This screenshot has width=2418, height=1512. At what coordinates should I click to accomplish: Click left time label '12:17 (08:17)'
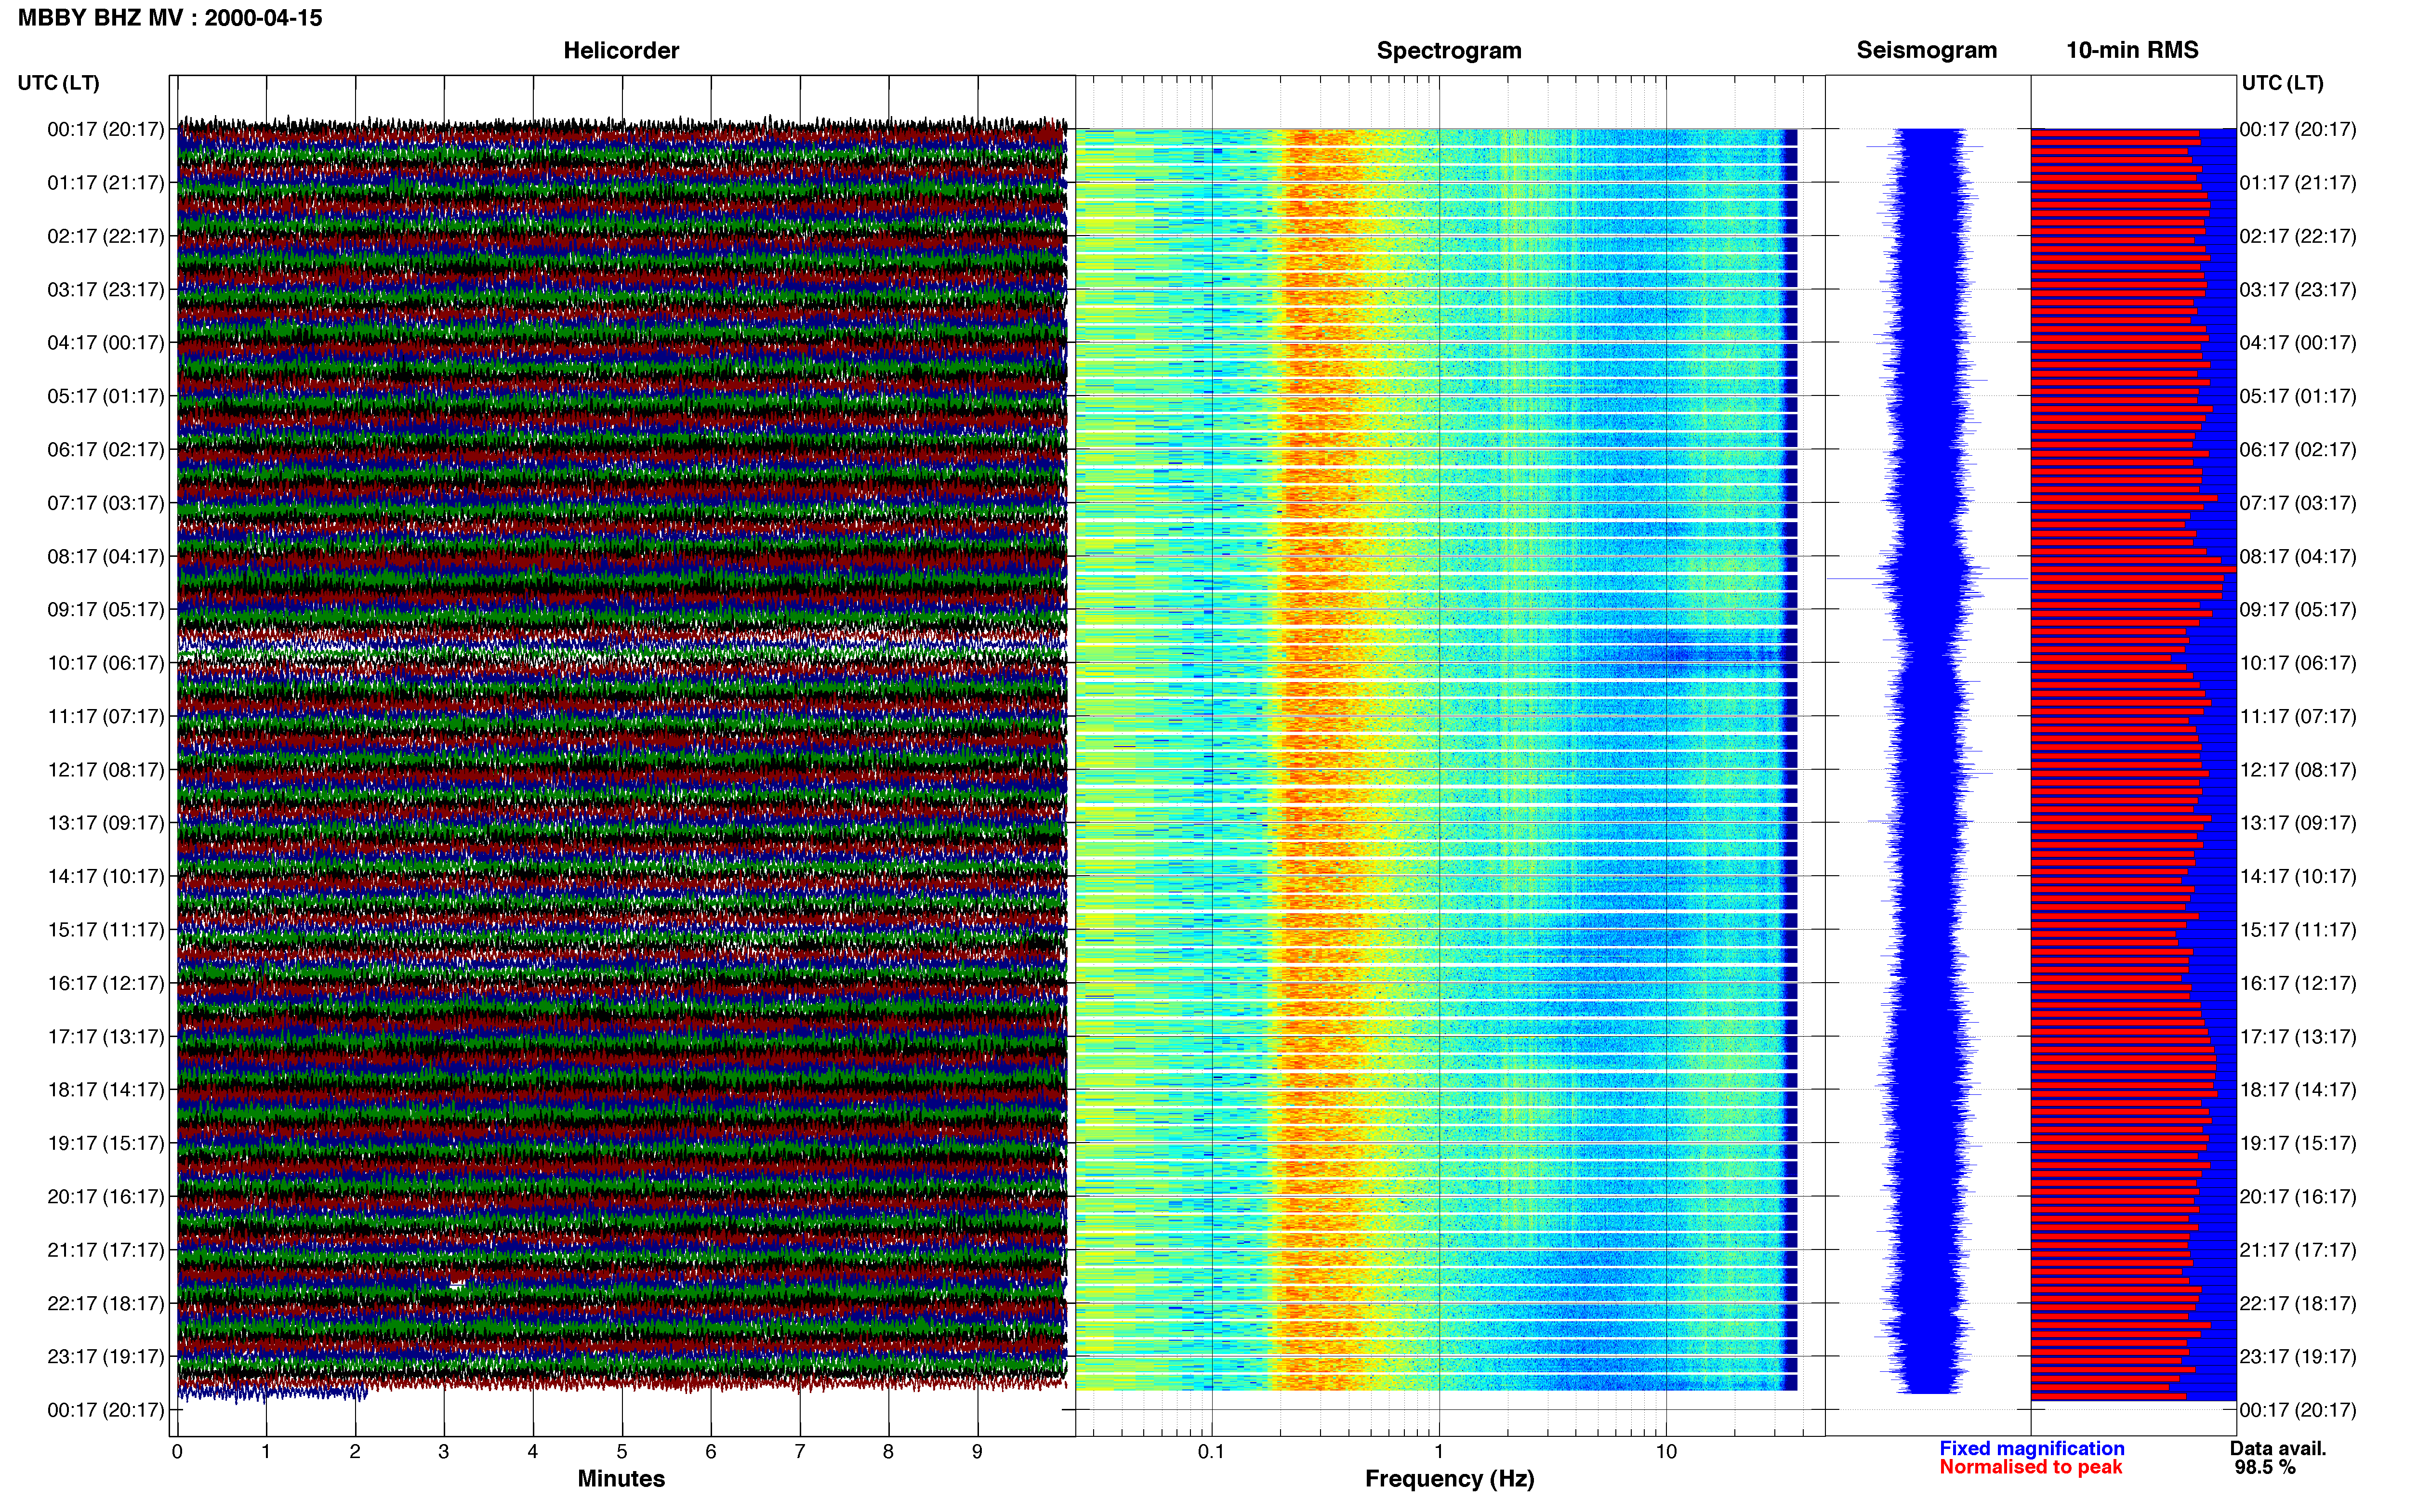click(105, 770)
